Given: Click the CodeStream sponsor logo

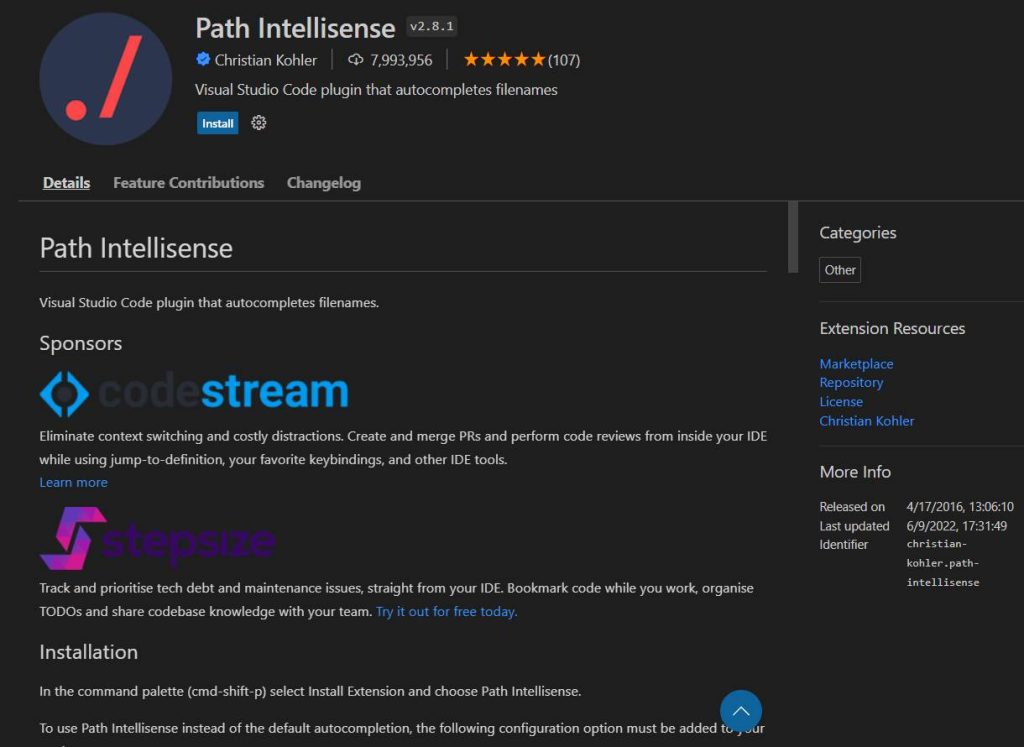Looking at the screenshot, I should point(194,393).
